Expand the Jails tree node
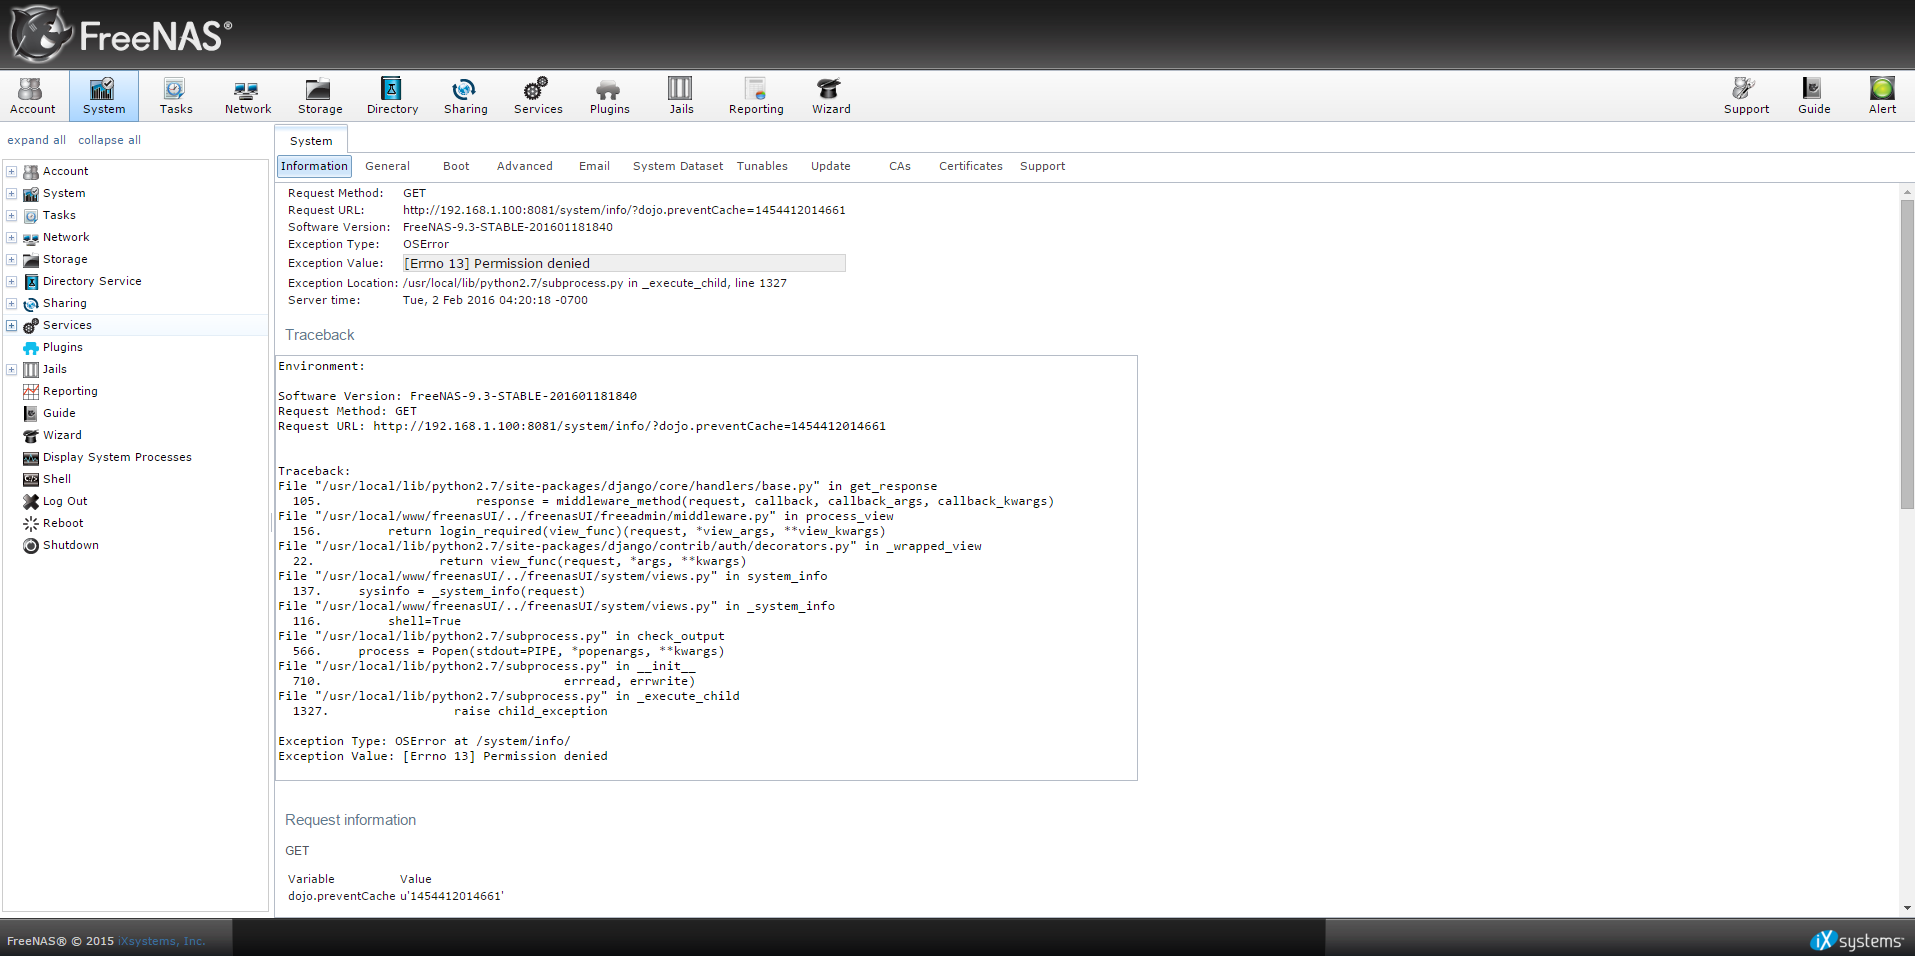 (x=11, y=369)
